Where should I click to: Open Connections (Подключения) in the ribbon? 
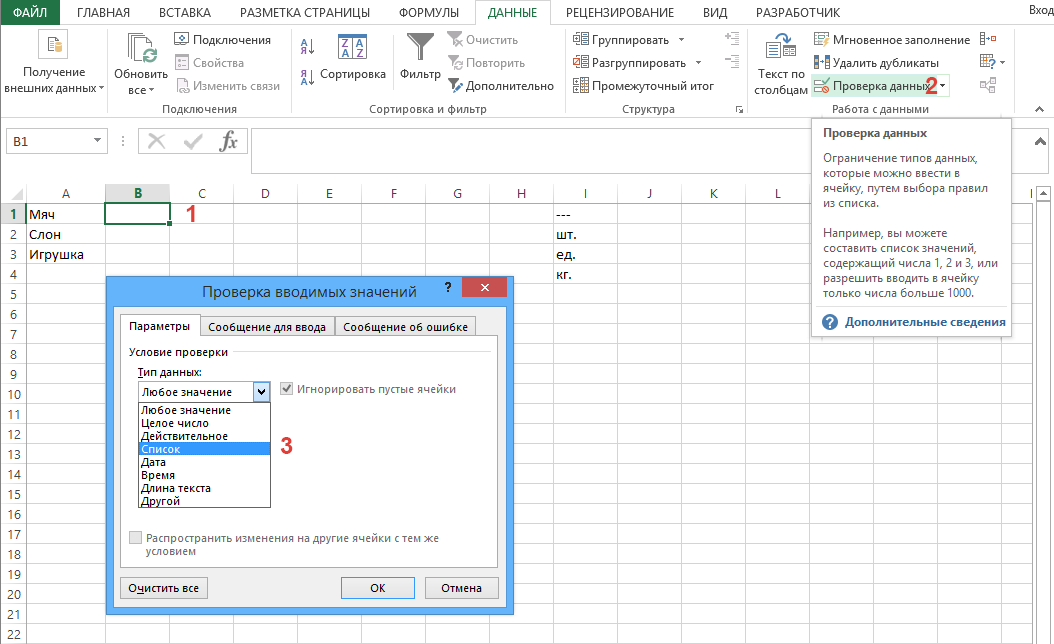point(222,40)
